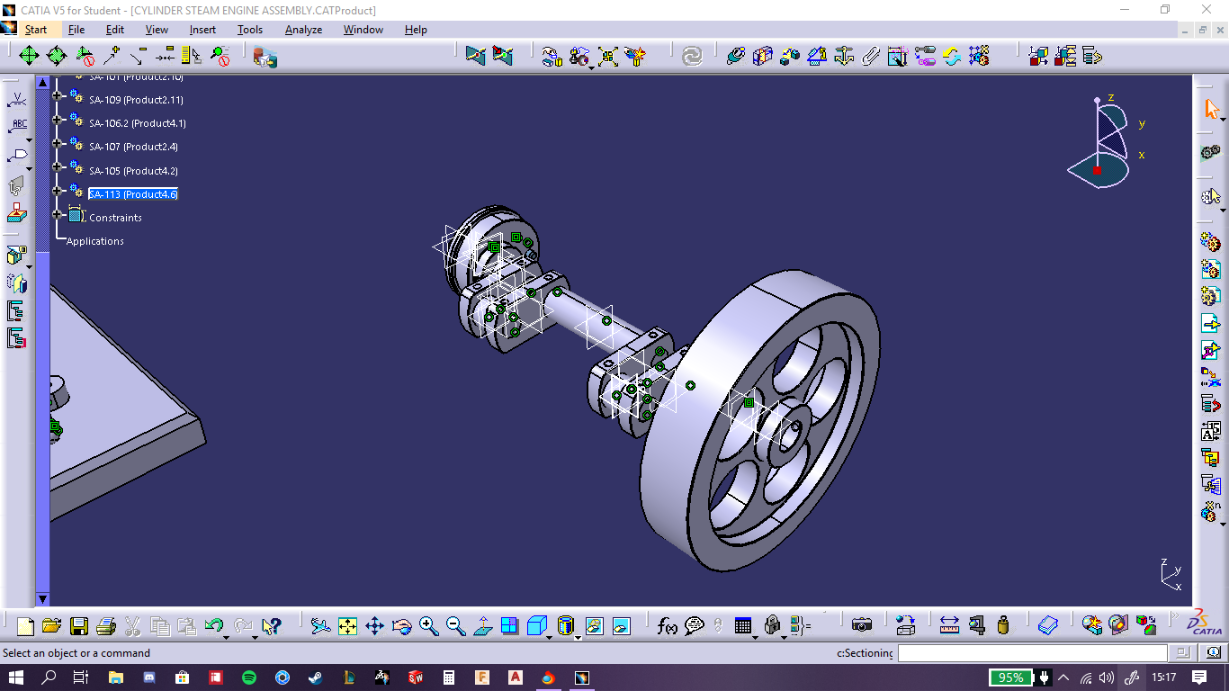Select the Pan view tool
The width and height of the screenshot is (1229, 691).
(374, 626)
